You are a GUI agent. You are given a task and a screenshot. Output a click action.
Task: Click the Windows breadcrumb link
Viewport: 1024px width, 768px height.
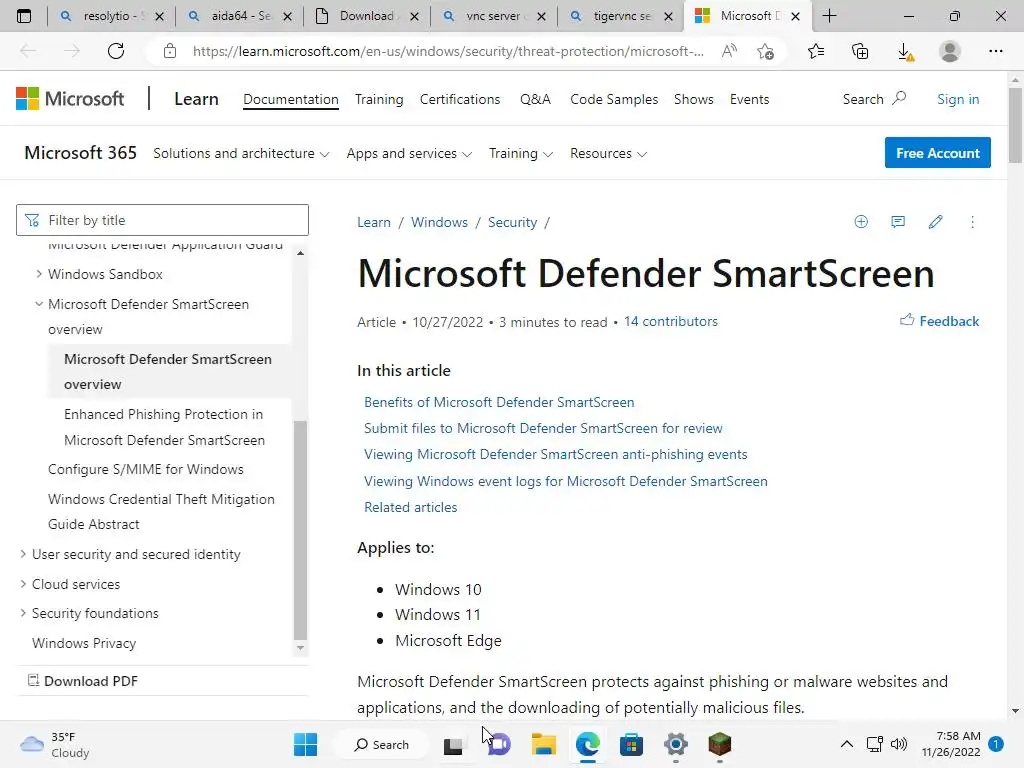point(439,222)
